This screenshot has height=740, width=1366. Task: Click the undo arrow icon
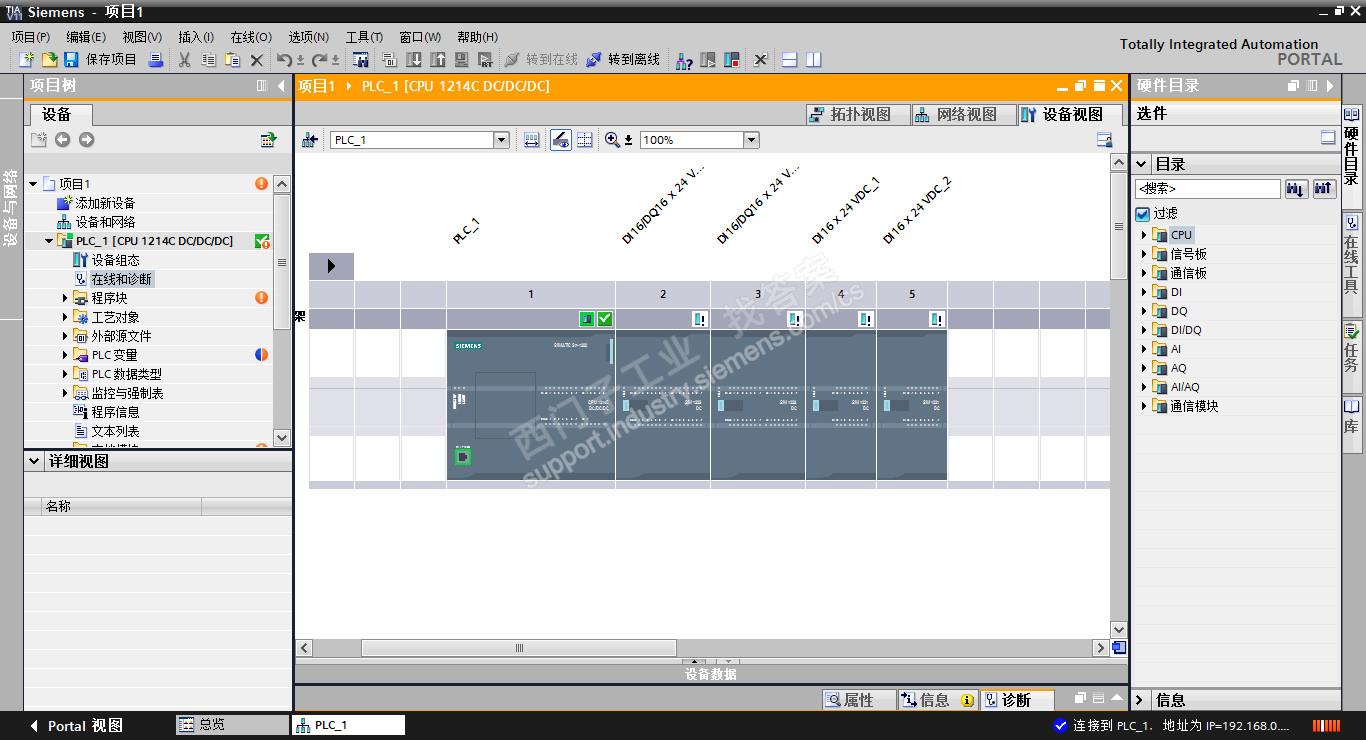(285, 60)
